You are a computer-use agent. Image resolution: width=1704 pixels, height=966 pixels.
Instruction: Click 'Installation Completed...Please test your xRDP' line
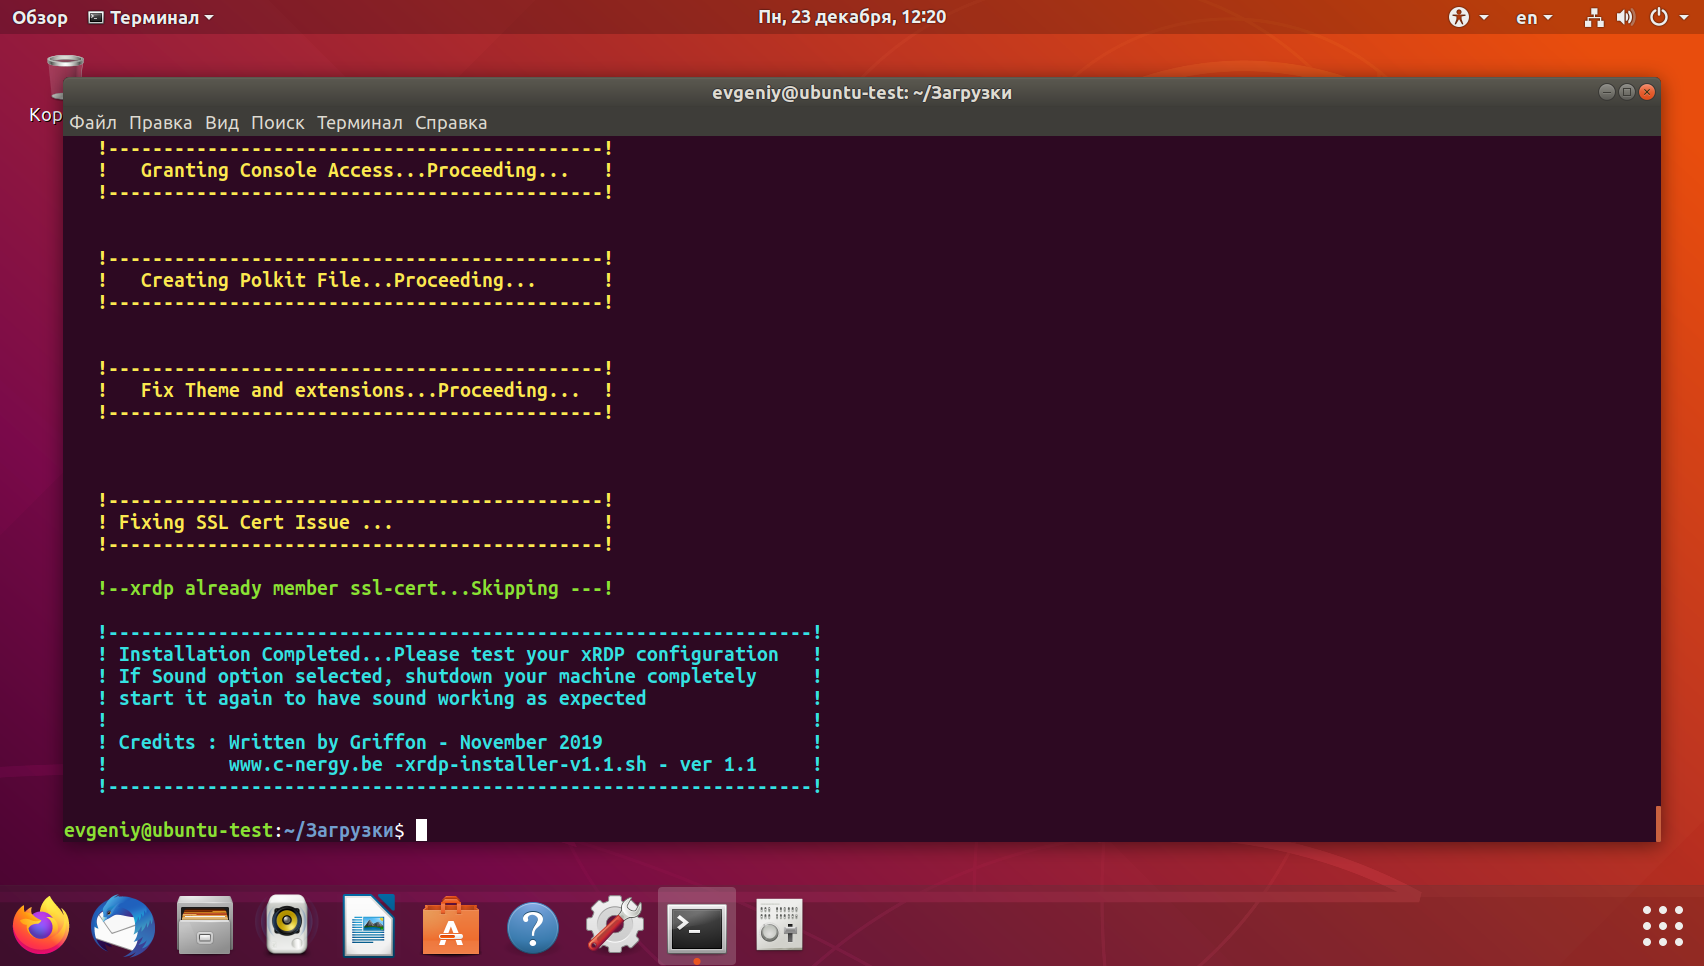(x=448, y=654)
